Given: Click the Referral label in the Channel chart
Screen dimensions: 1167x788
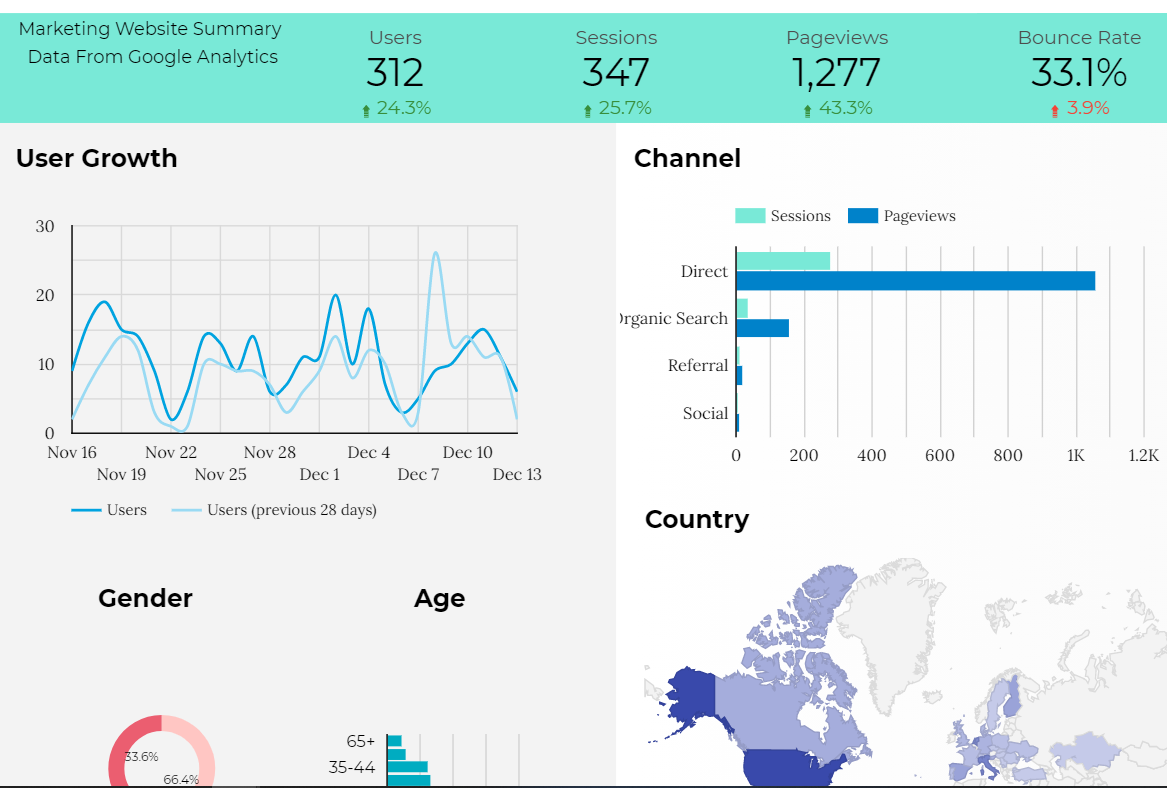Looking at the screenshot, I should (x=698, y=366).
